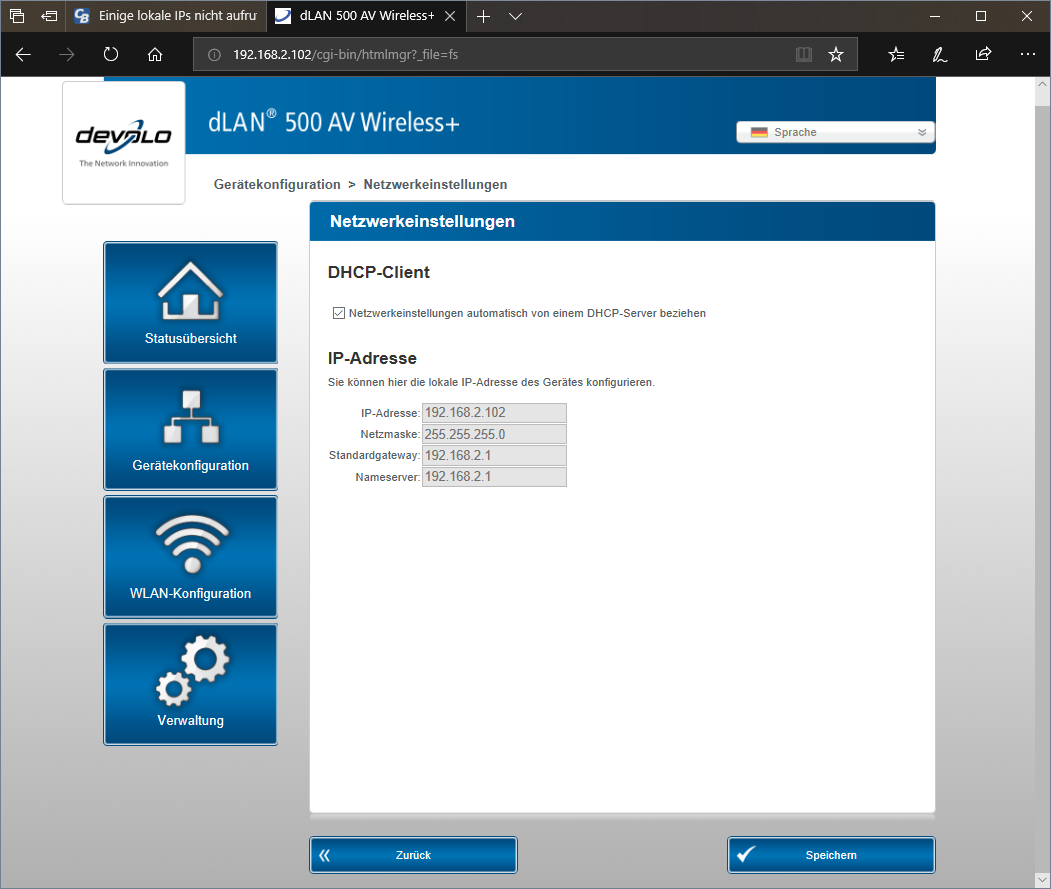Open the Statusübersicht home panel
Image resolution: width=1051 pixels, height=889 pixels.
(190, 302)
